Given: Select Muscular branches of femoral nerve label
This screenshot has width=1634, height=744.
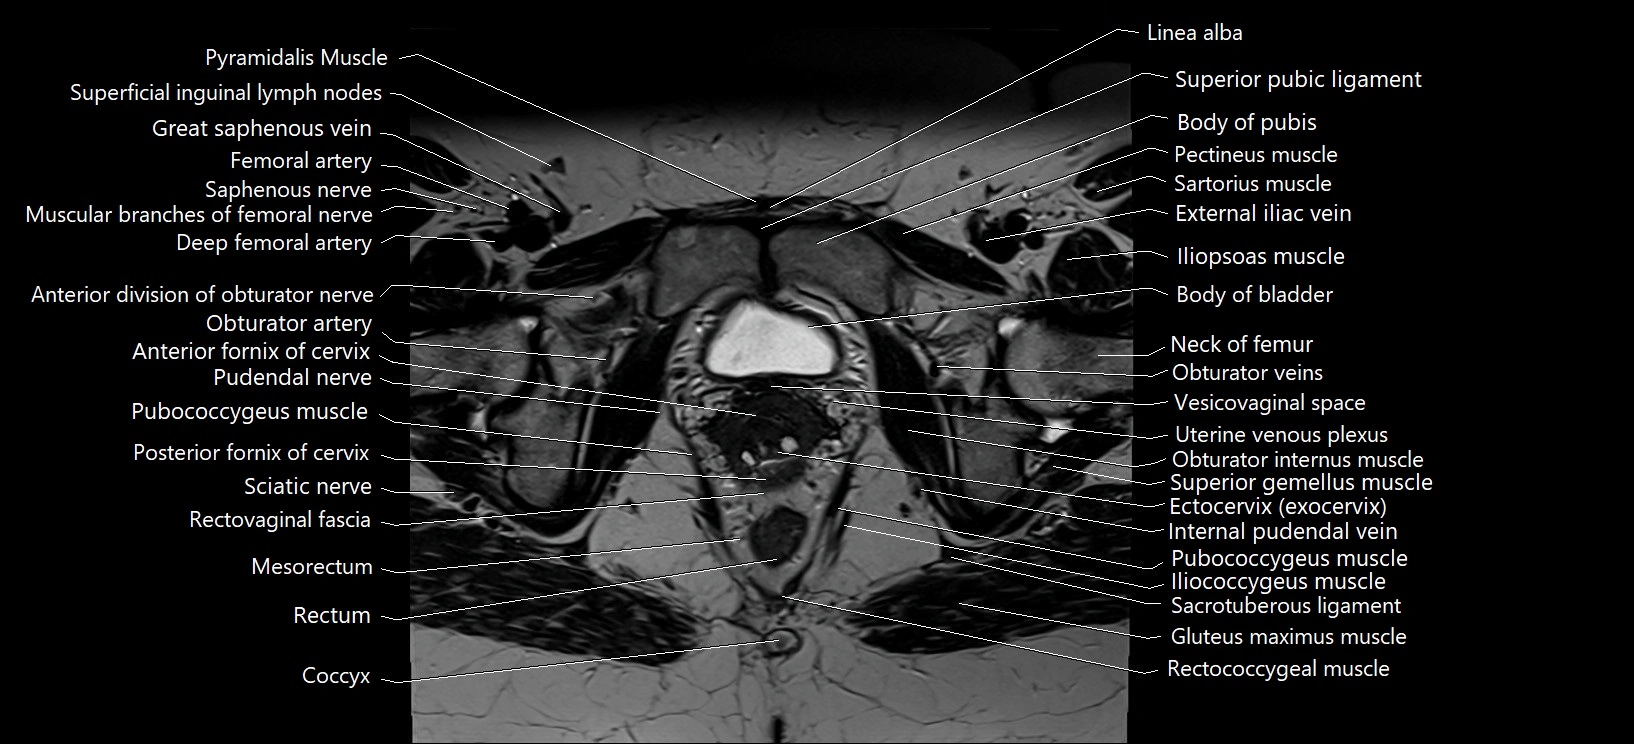Looking at the screenshot, I should click(199, 215).
